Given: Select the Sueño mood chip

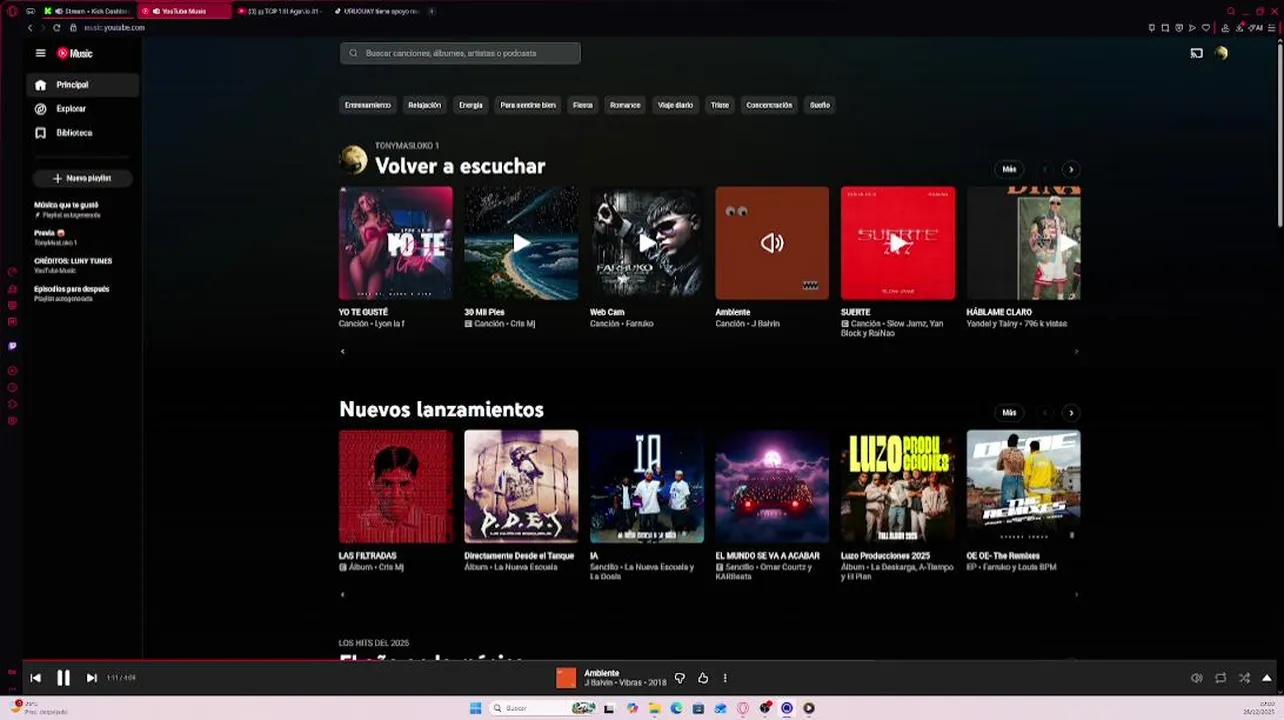Looking at the screenshot, I should 820,105.
